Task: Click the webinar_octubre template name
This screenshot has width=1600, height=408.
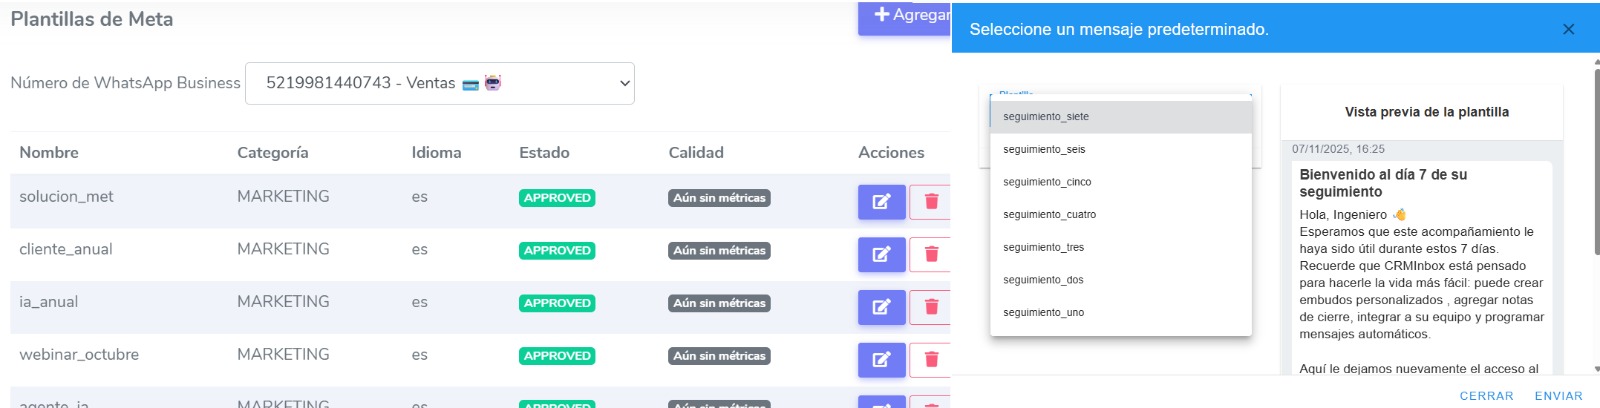Action: point(79,354)
